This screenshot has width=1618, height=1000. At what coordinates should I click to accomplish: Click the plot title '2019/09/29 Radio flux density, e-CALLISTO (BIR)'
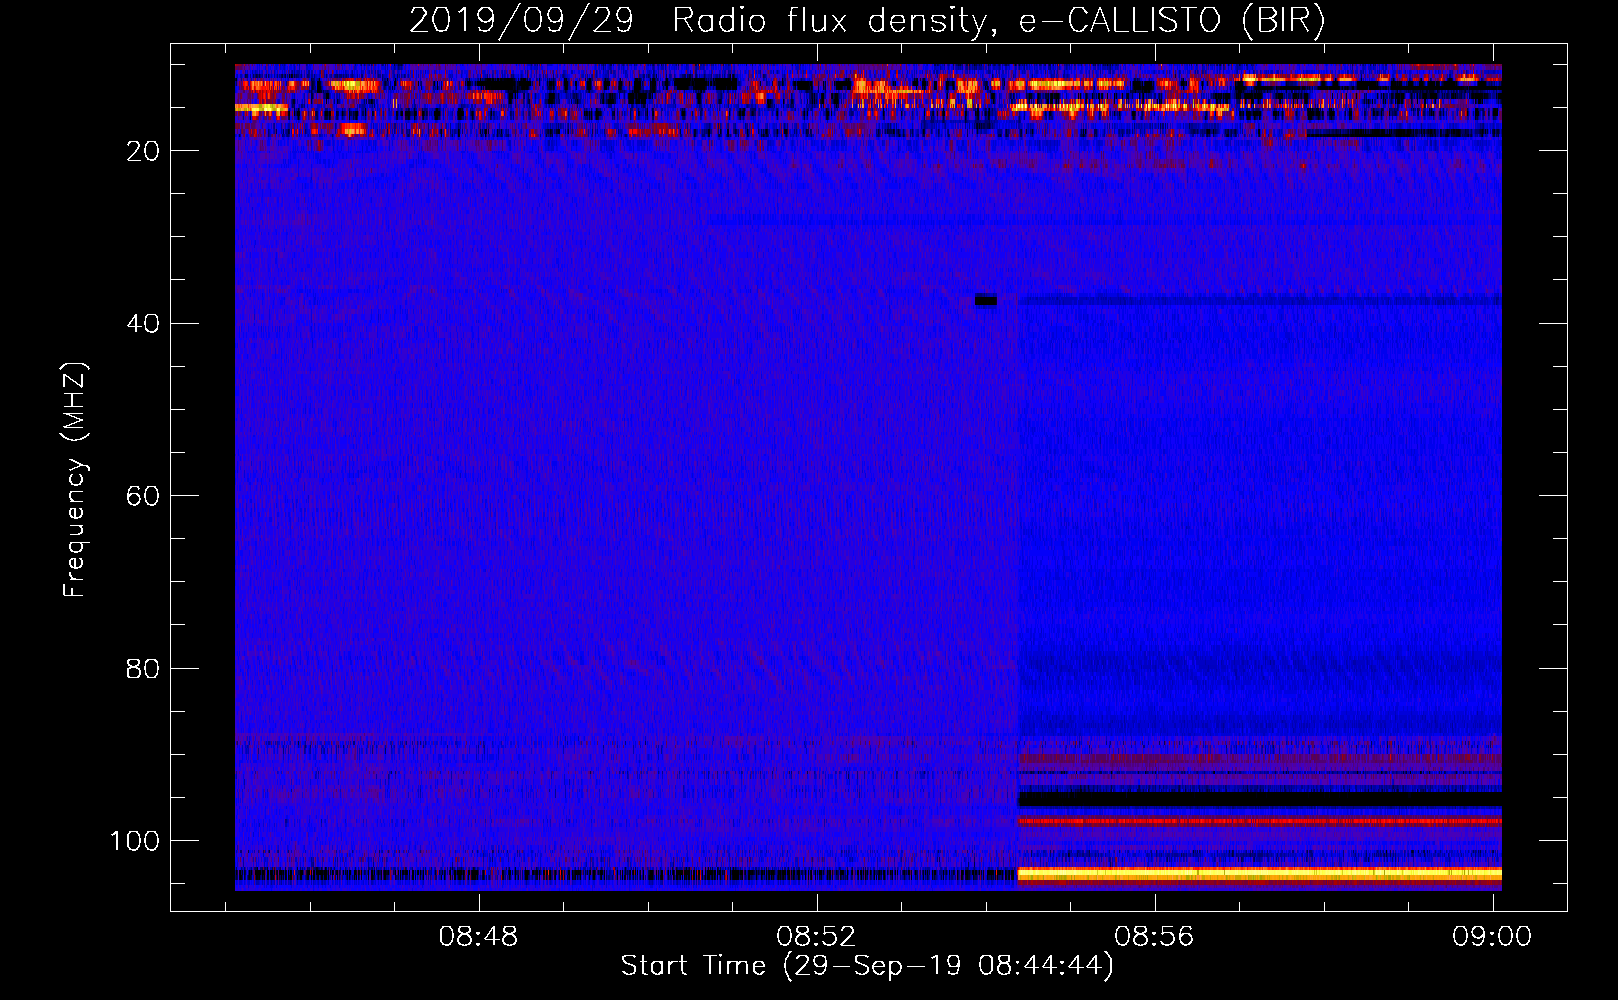click(867, 20)
